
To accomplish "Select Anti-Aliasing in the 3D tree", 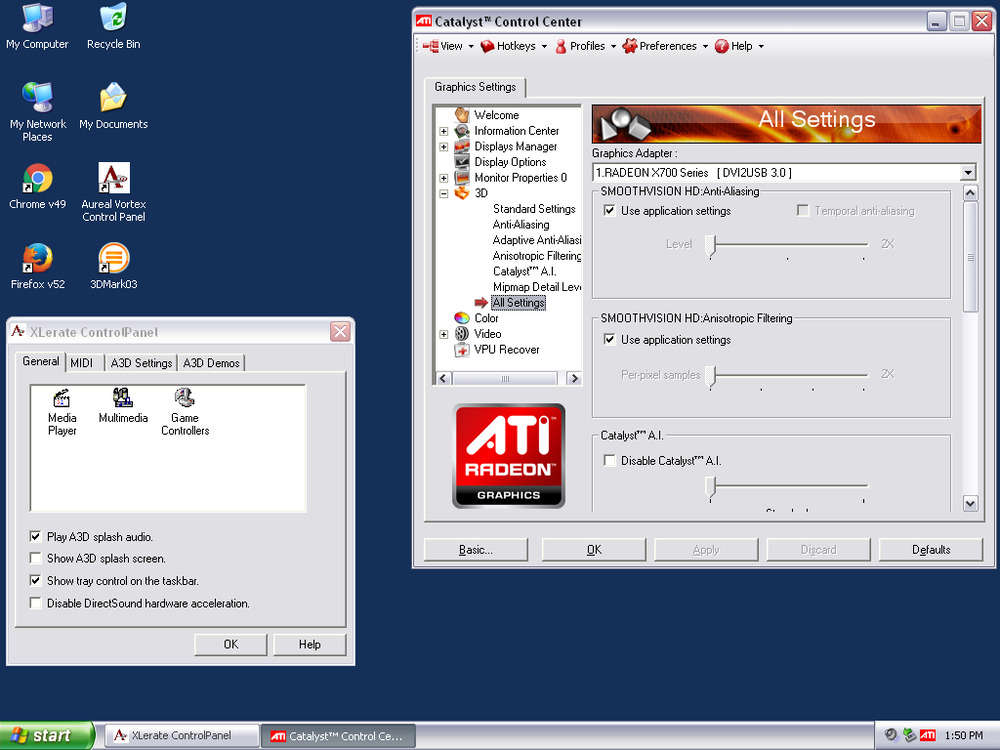I will click(x=520, y=224).
